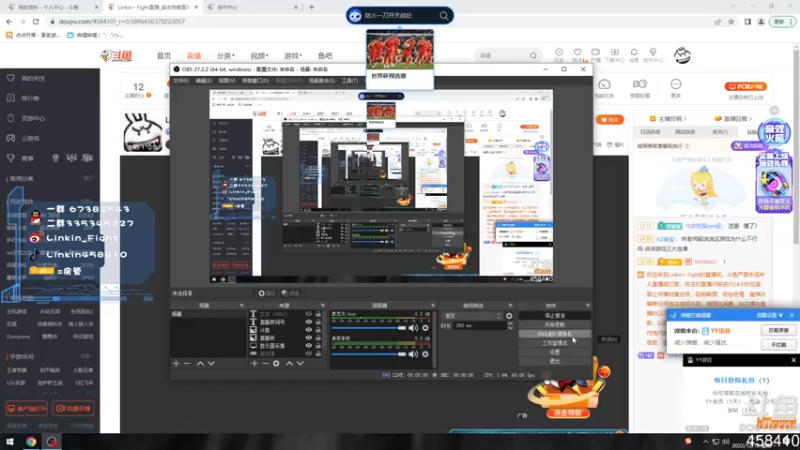Viewport: 800px width, 450px height.
Task: Click user avatar in Douyu header
Action: coord(682,55)
